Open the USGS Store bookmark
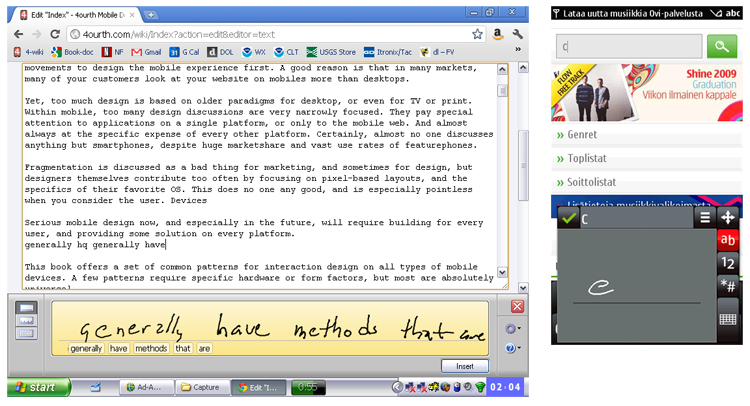Screen dimensions: 750x406 coord(331,52)
